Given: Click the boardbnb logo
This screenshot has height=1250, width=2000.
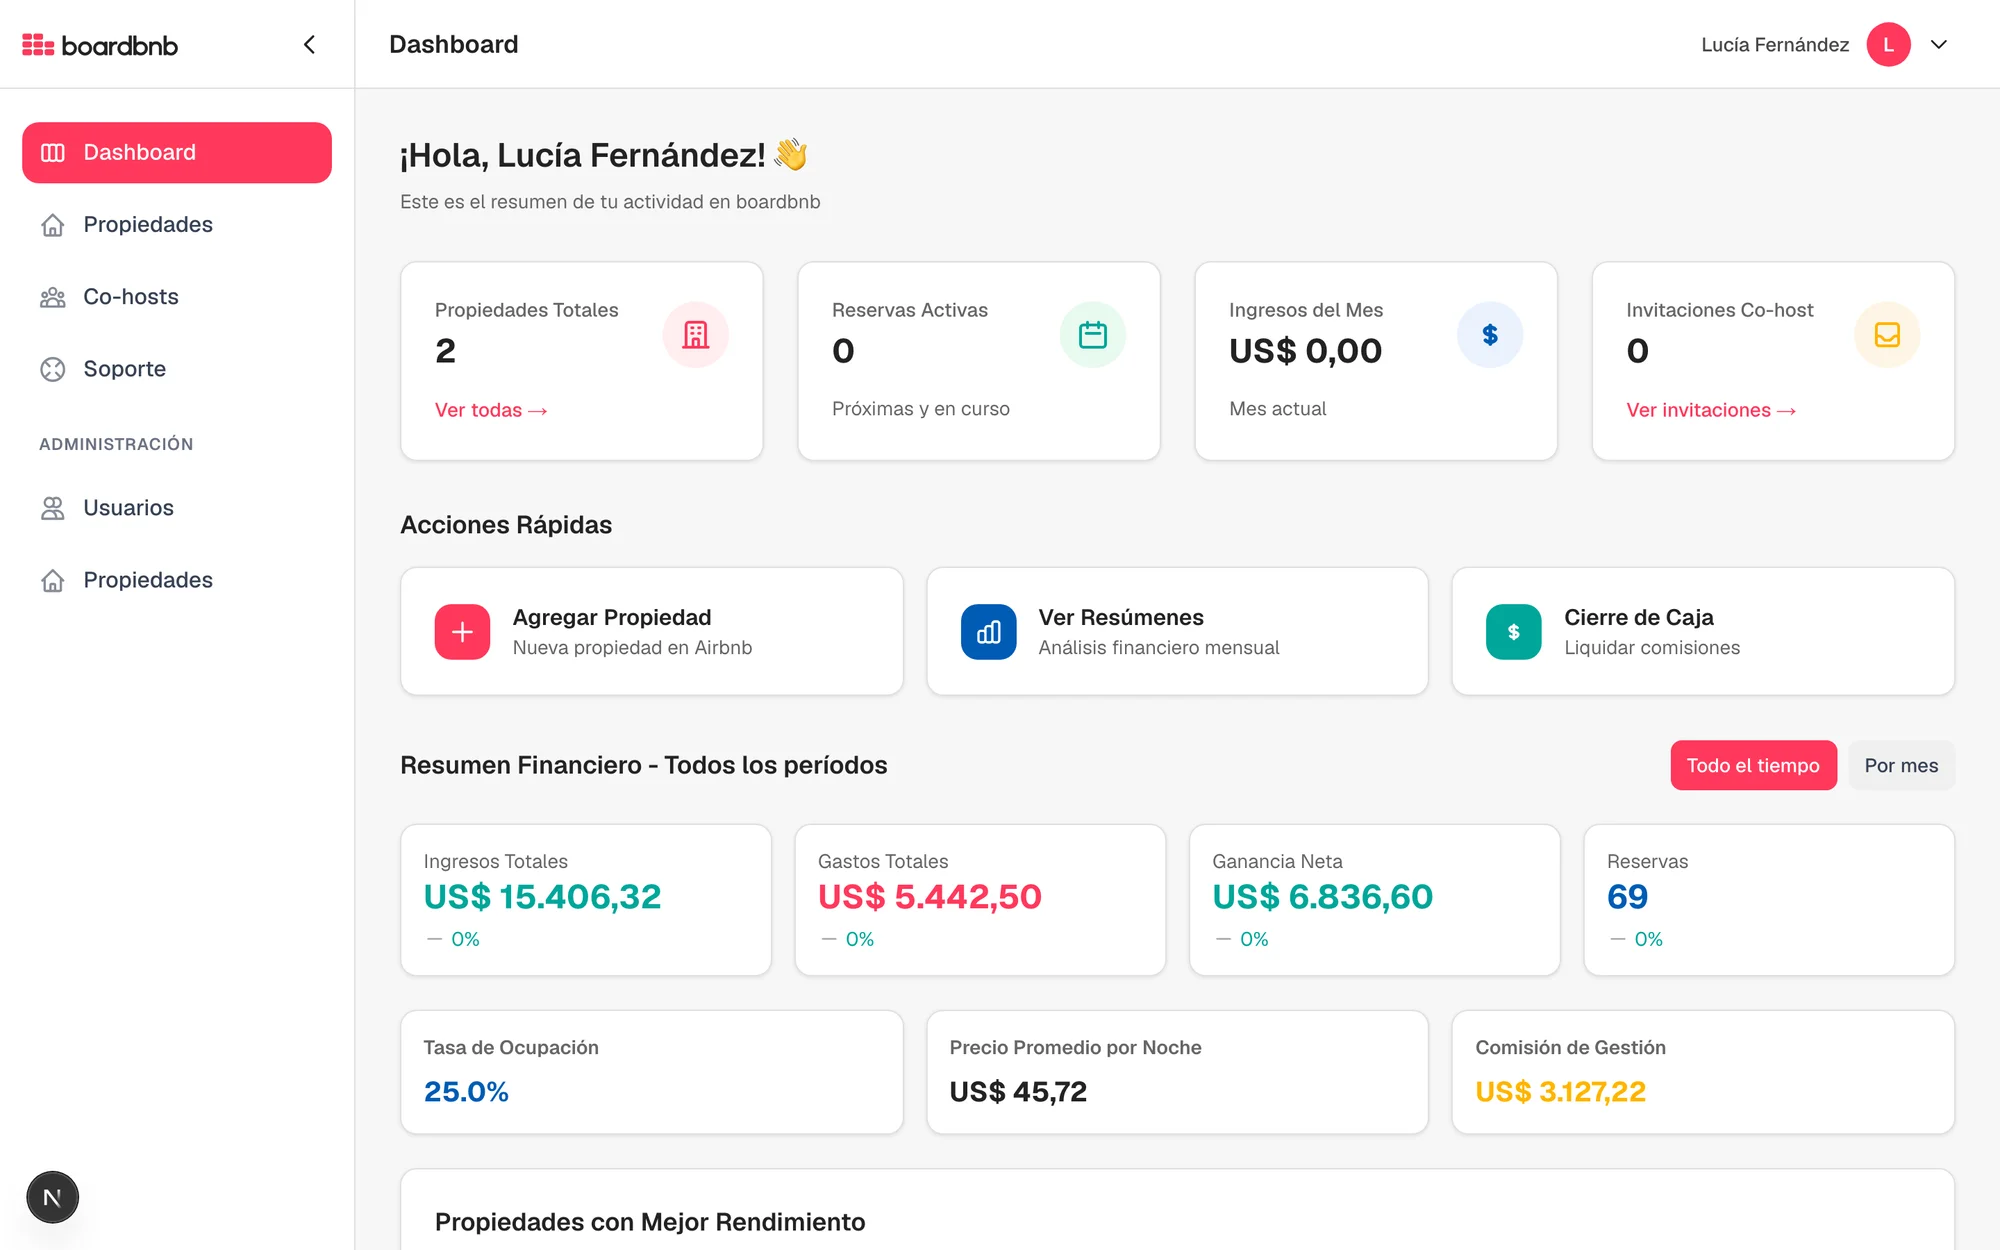Looking at the screenshot, I should coord(100,45).
